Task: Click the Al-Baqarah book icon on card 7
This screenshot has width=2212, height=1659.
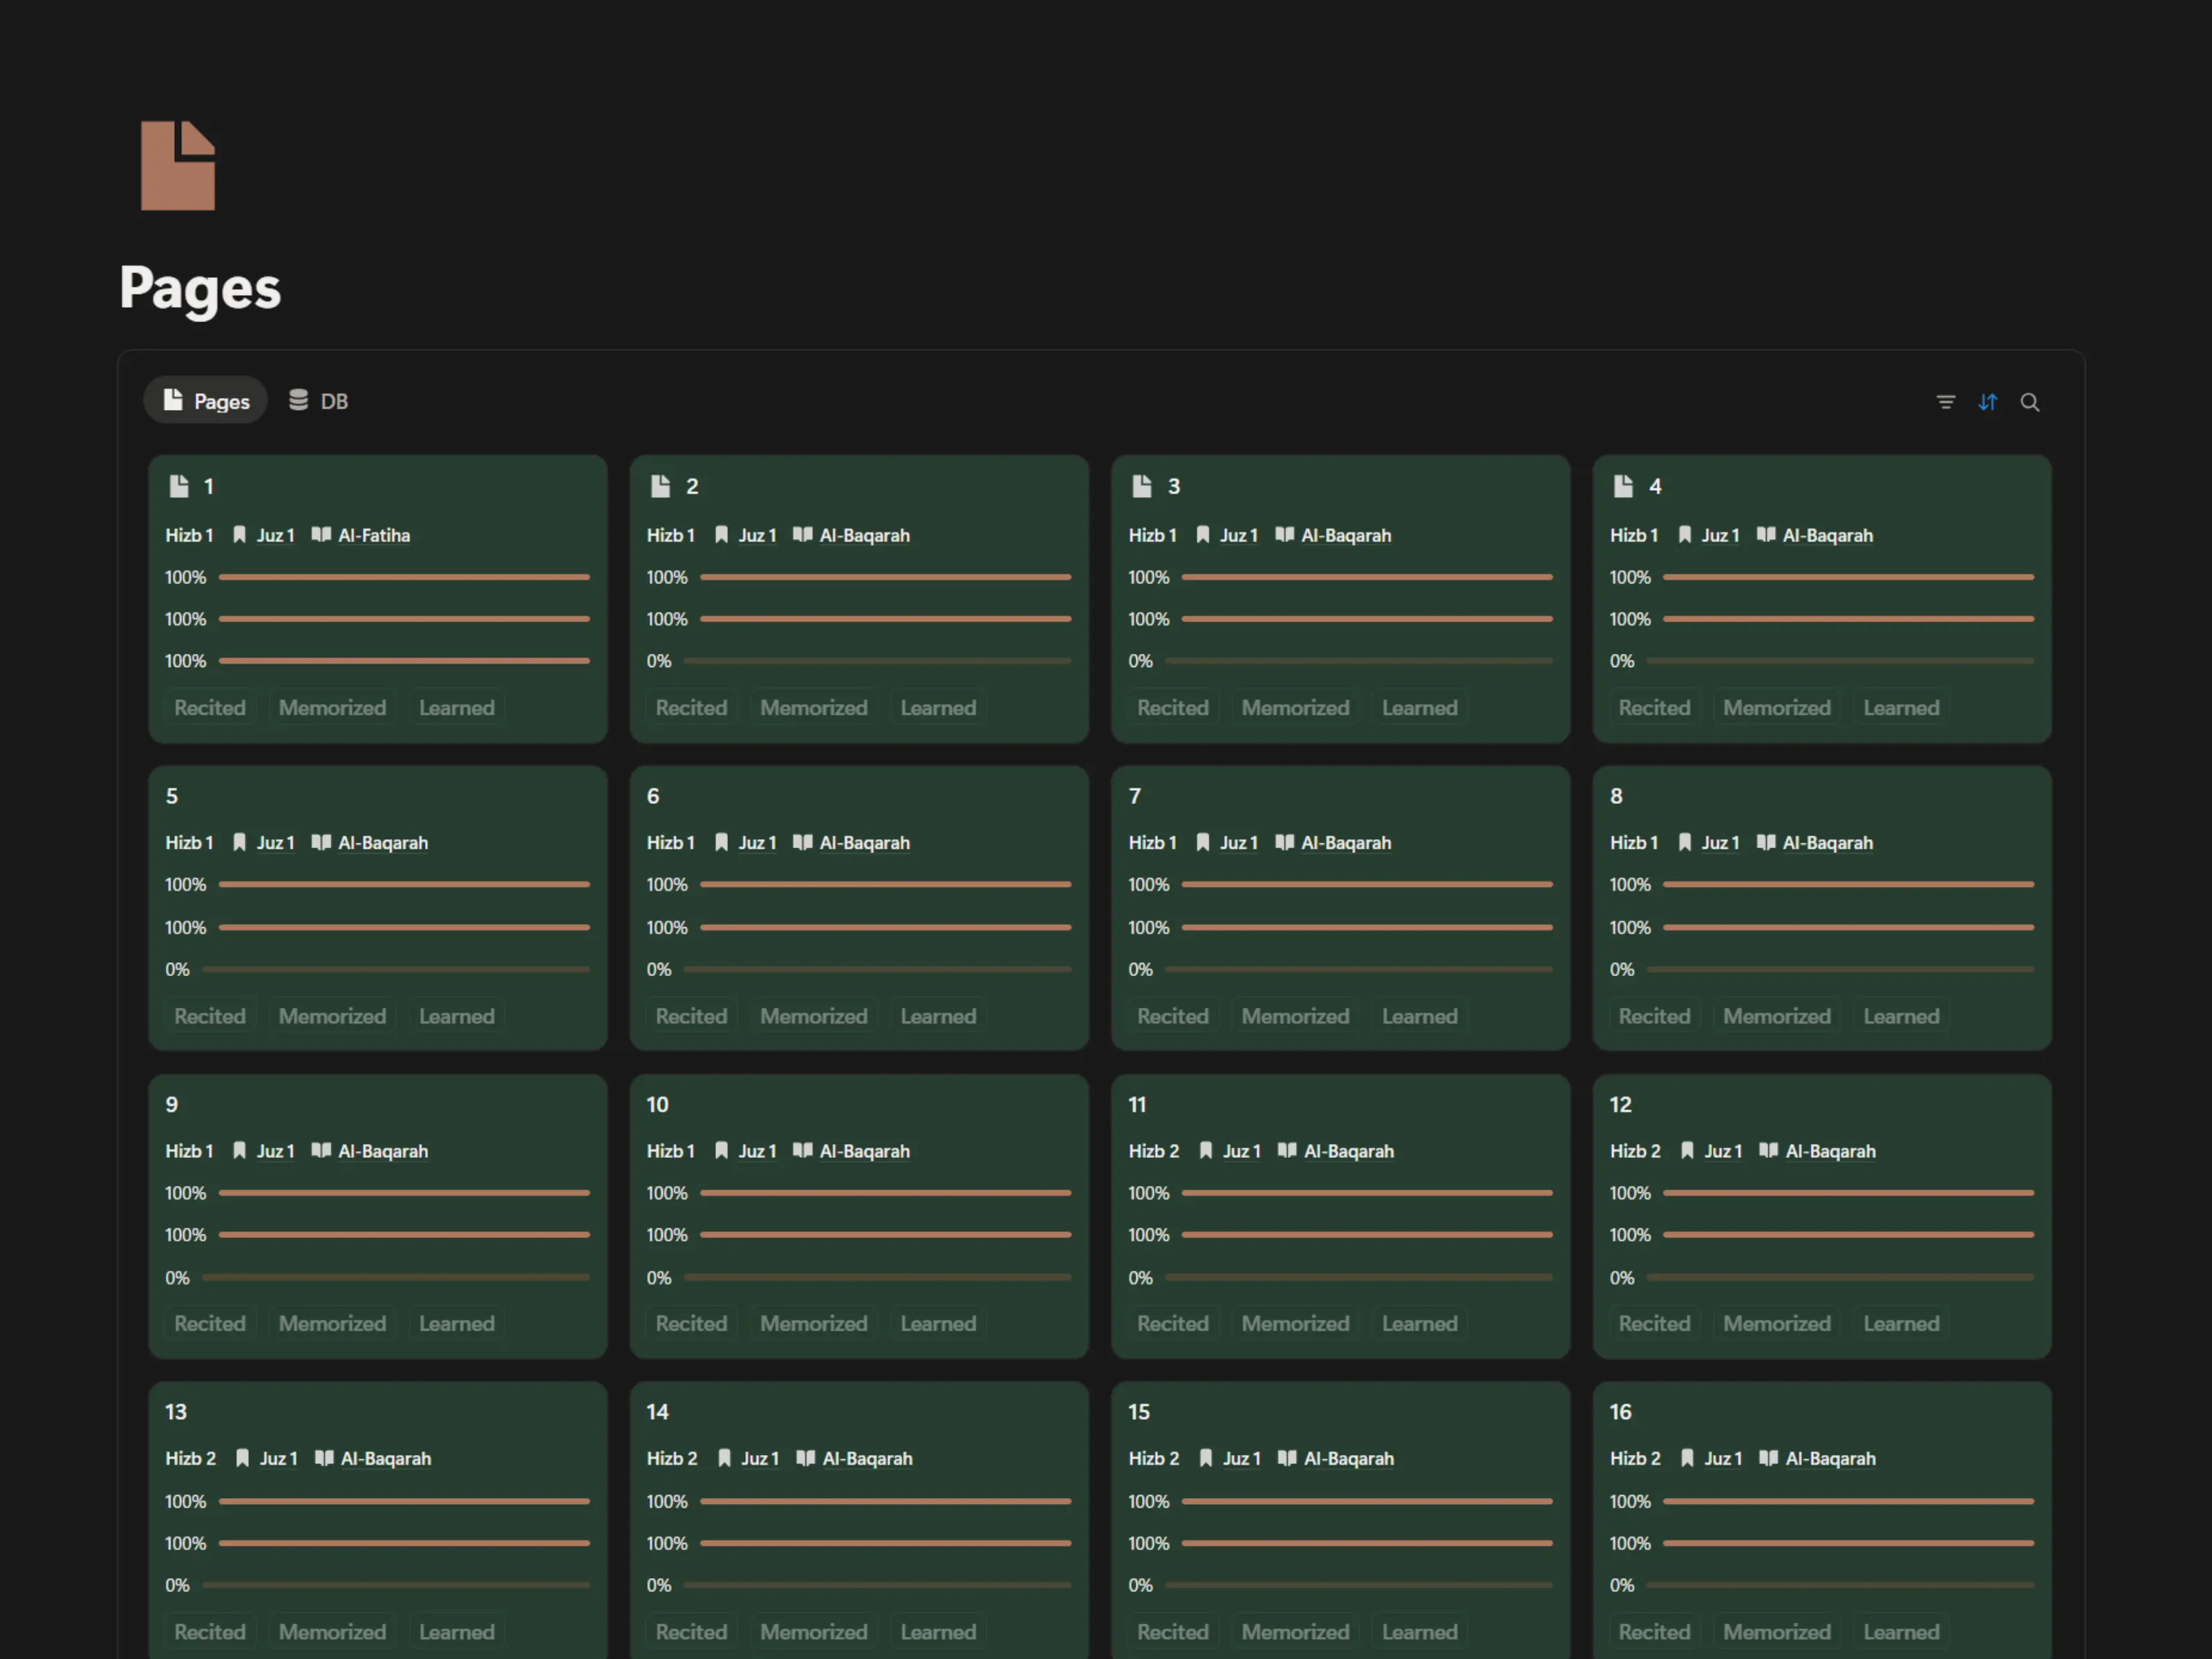Action: point(1284,842)
